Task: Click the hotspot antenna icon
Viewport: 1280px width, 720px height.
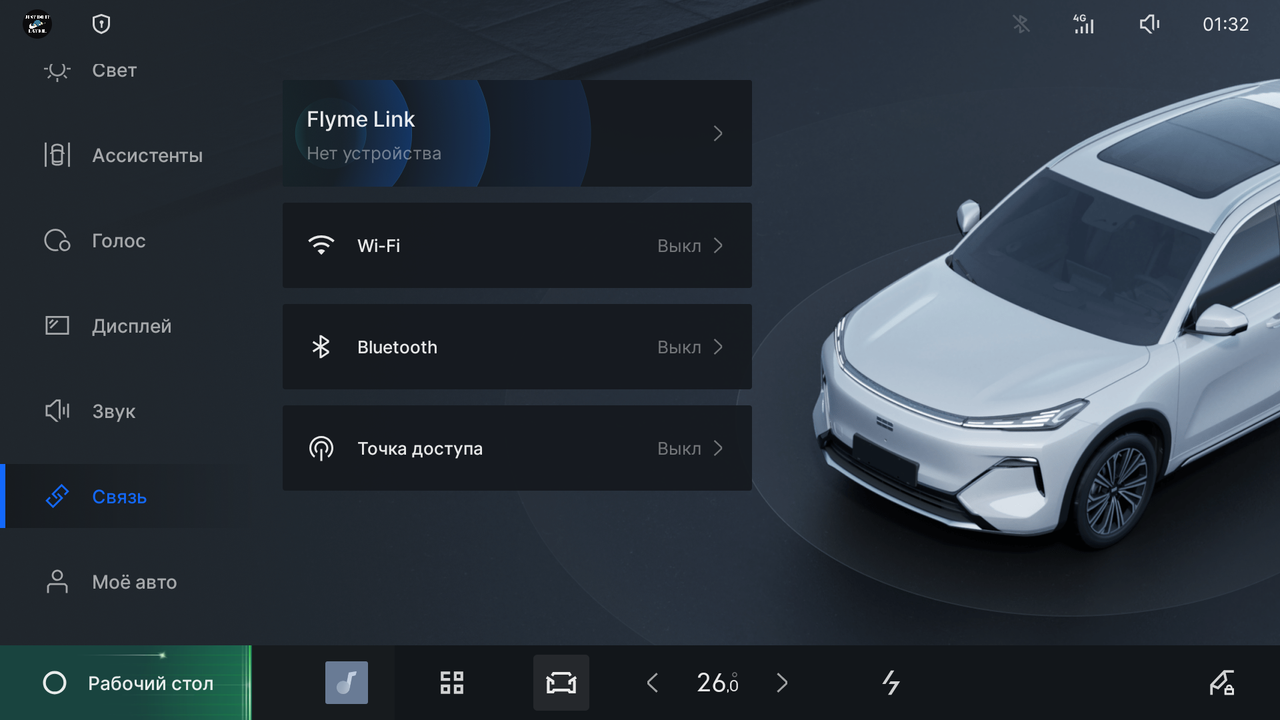Action: coord(321,448)
